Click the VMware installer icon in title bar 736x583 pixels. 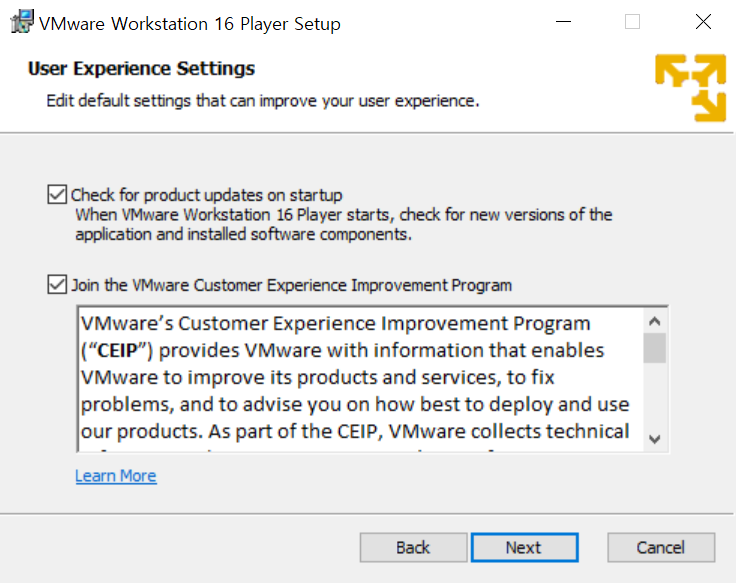pyautogui.click(x=22, y=22)
